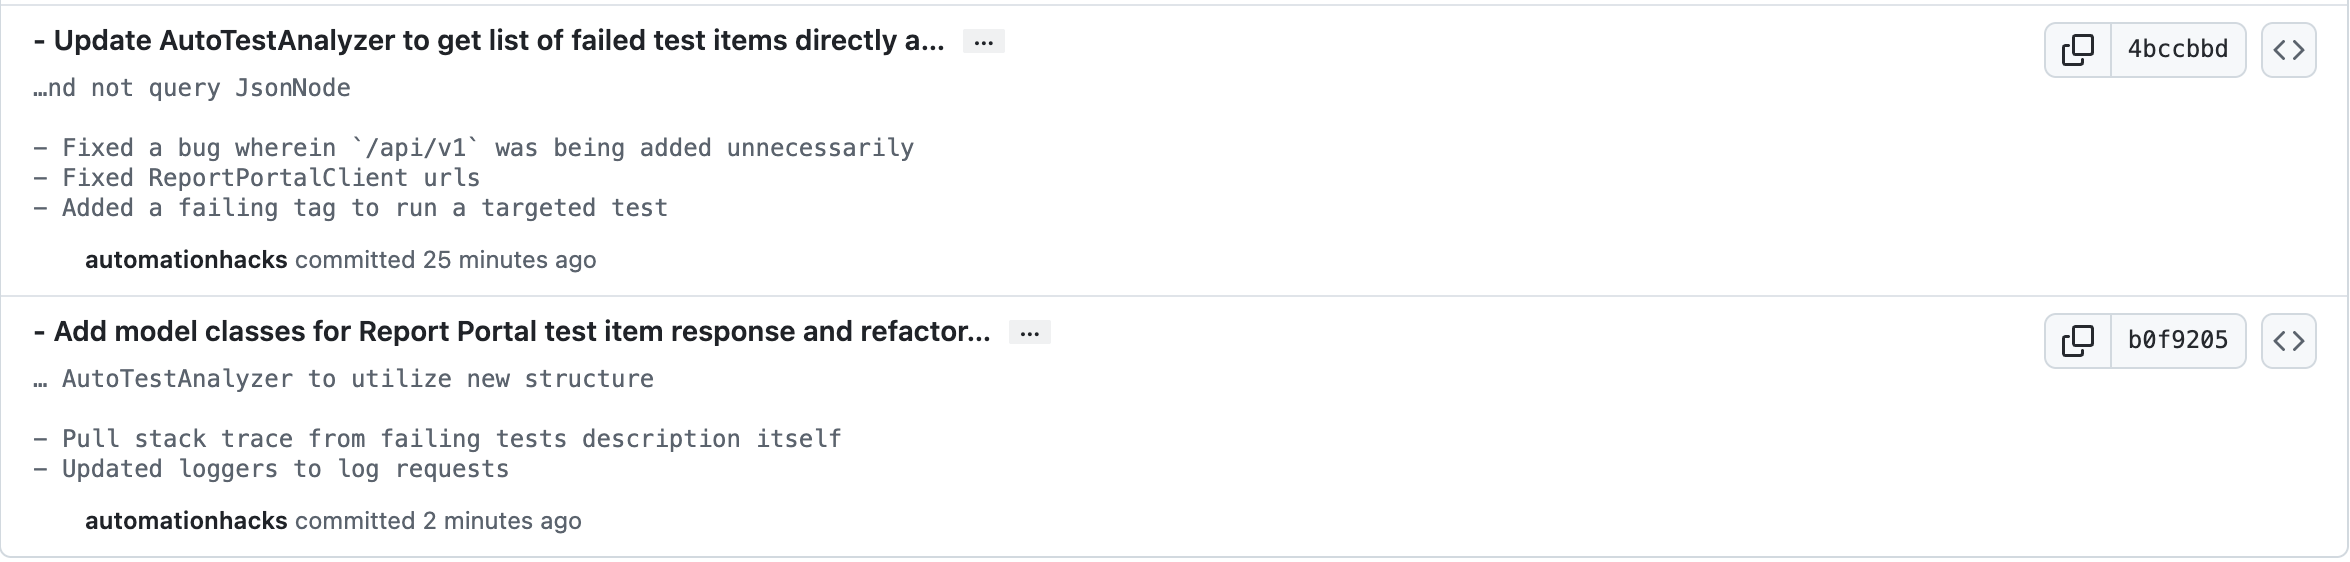Screen dimensions: 2350x562
Task: Open commit hash 4bccbbd
Action: click(x=2178, y=50)
